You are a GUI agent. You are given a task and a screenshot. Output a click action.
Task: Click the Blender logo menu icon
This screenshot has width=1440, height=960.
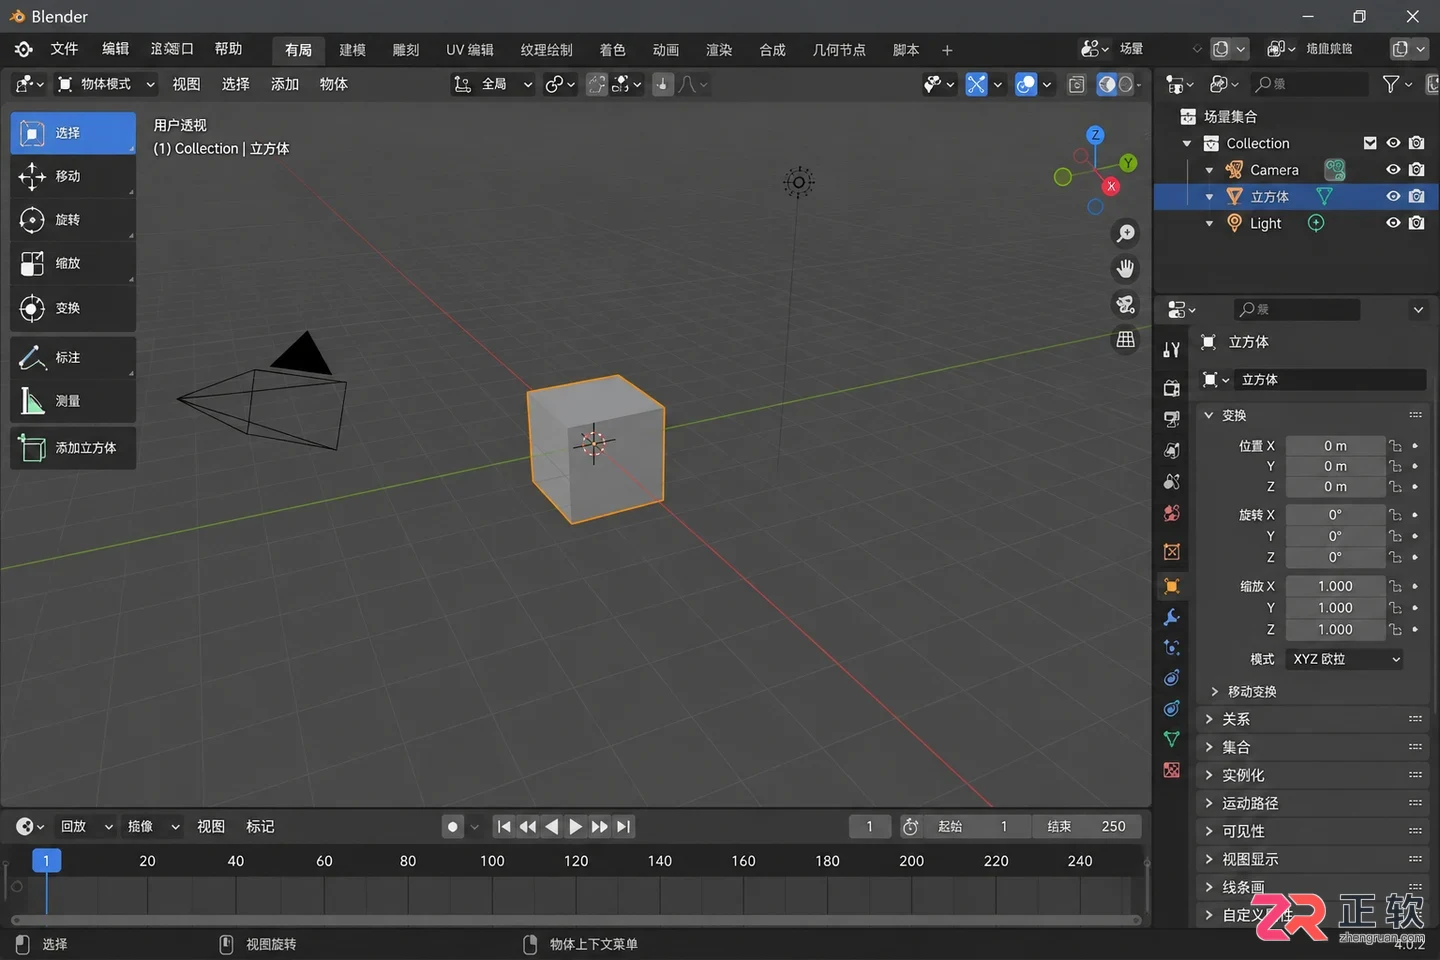point(24,49)
